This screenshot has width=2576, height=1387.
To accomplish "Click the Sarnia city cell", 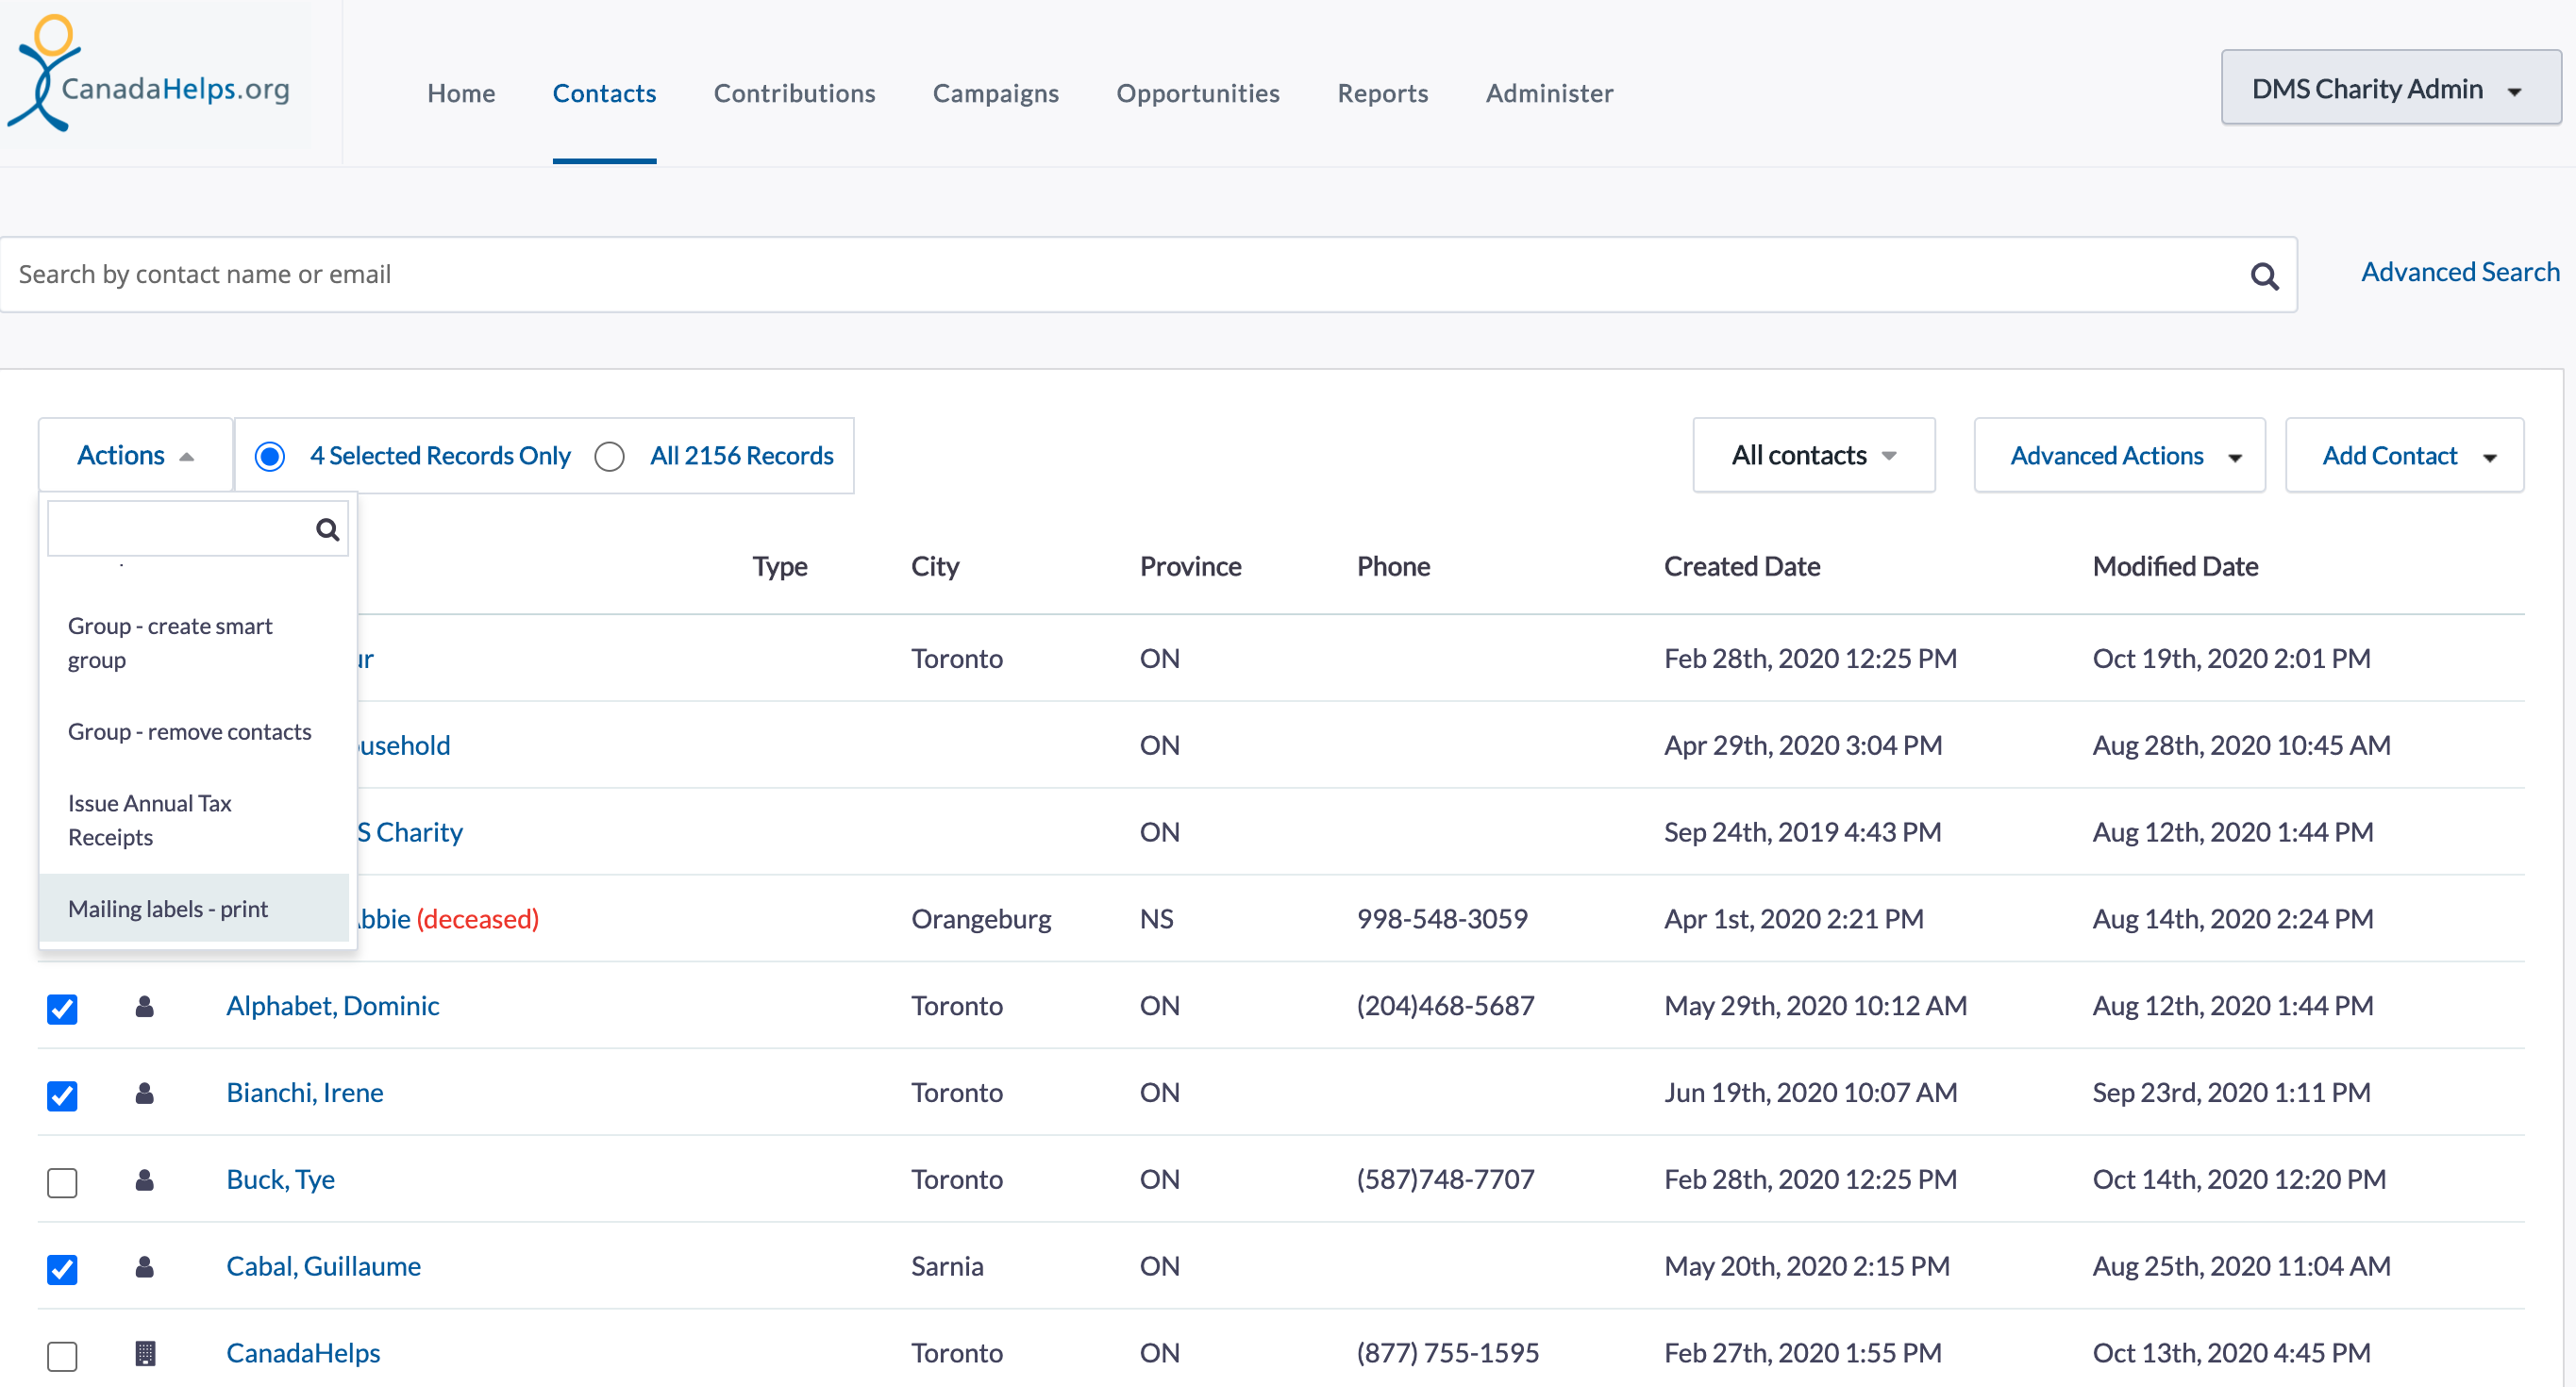I will [947, 1267].
